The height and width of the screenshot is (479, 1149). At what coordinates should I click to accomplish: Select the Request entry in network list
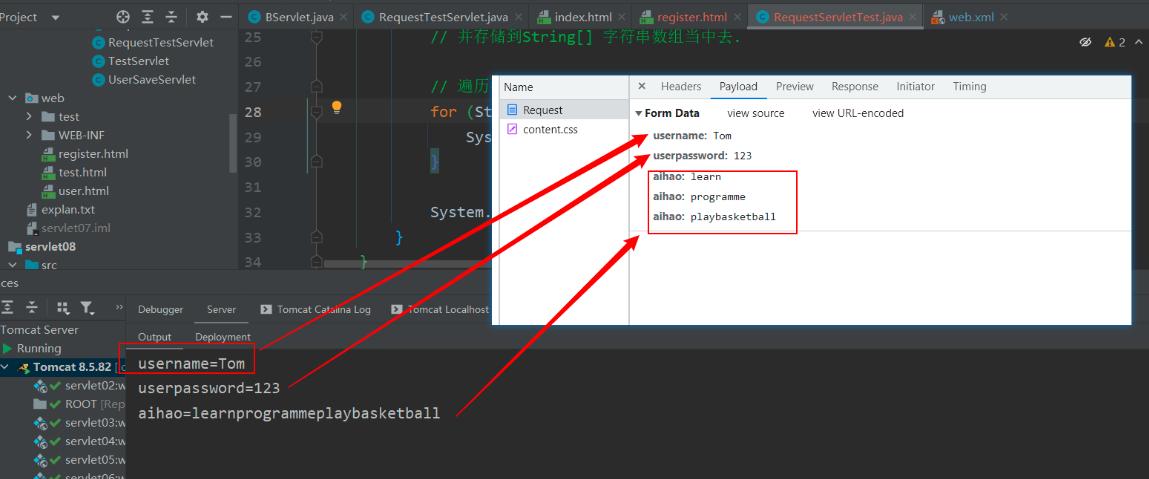coord(563,110)
